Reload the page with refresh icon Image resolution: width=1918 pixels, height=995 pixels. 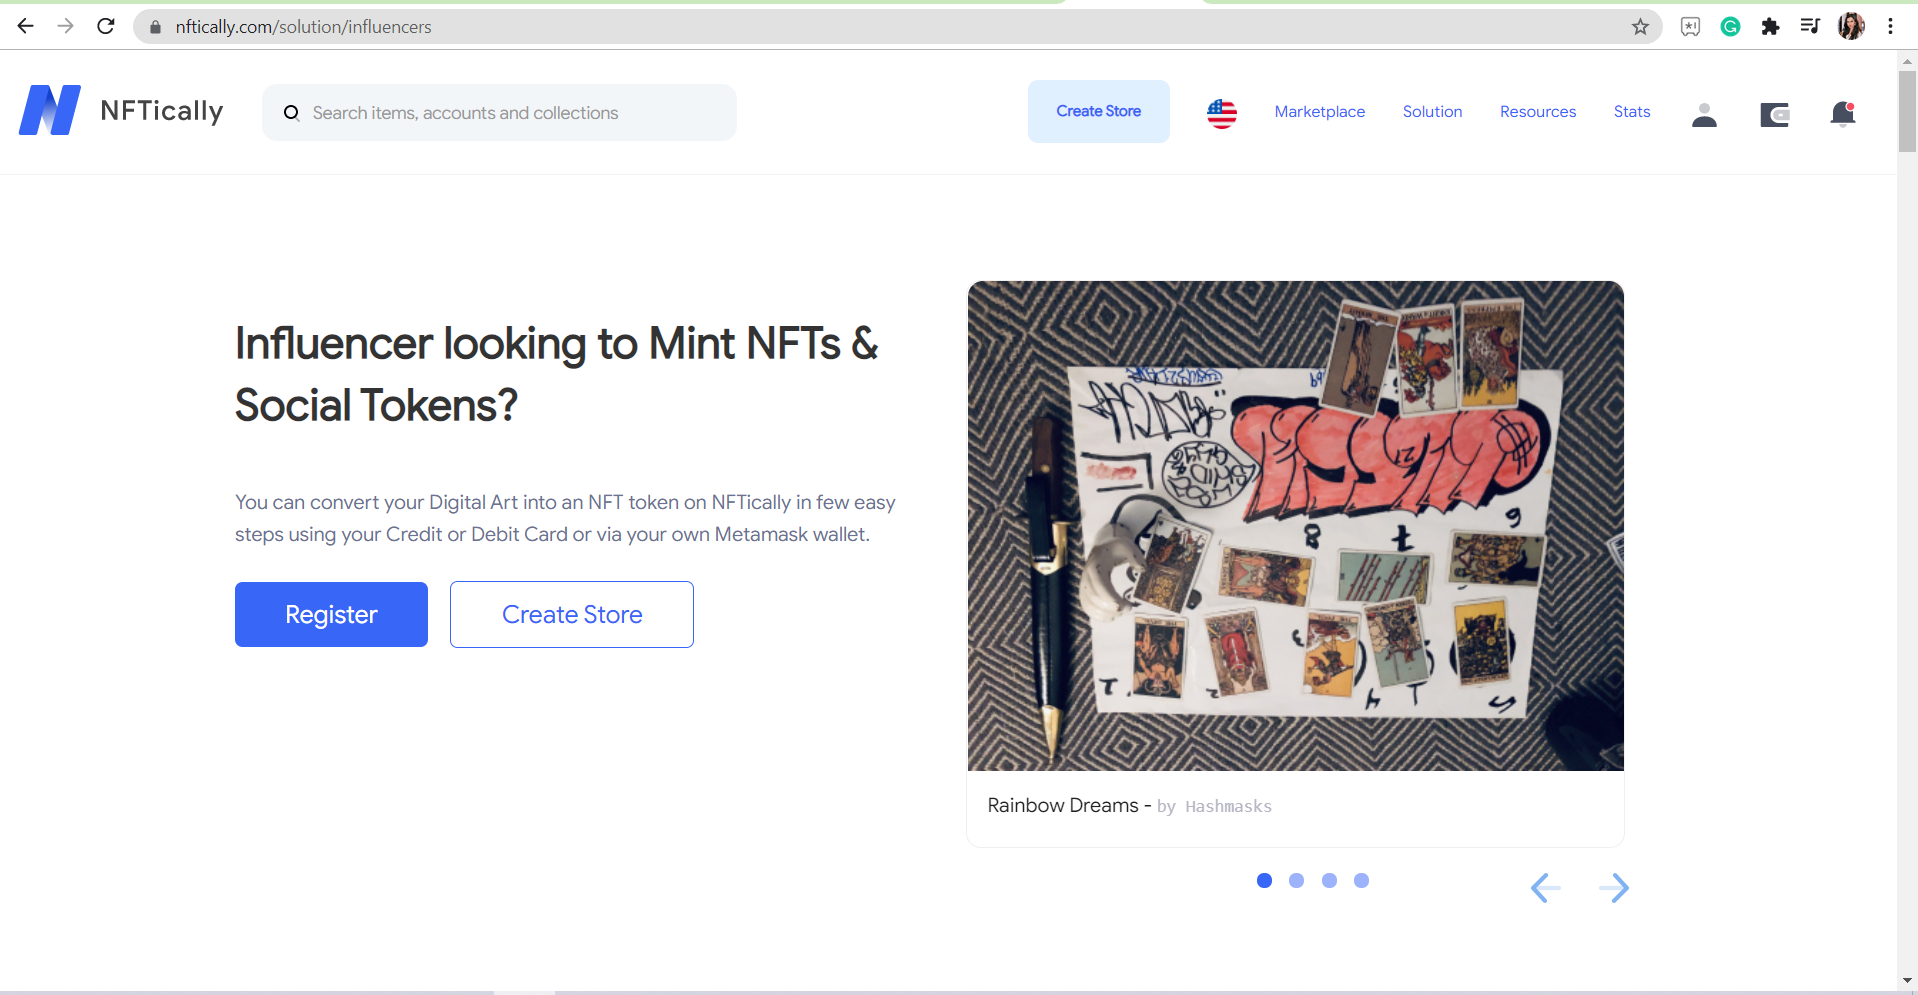106,26
